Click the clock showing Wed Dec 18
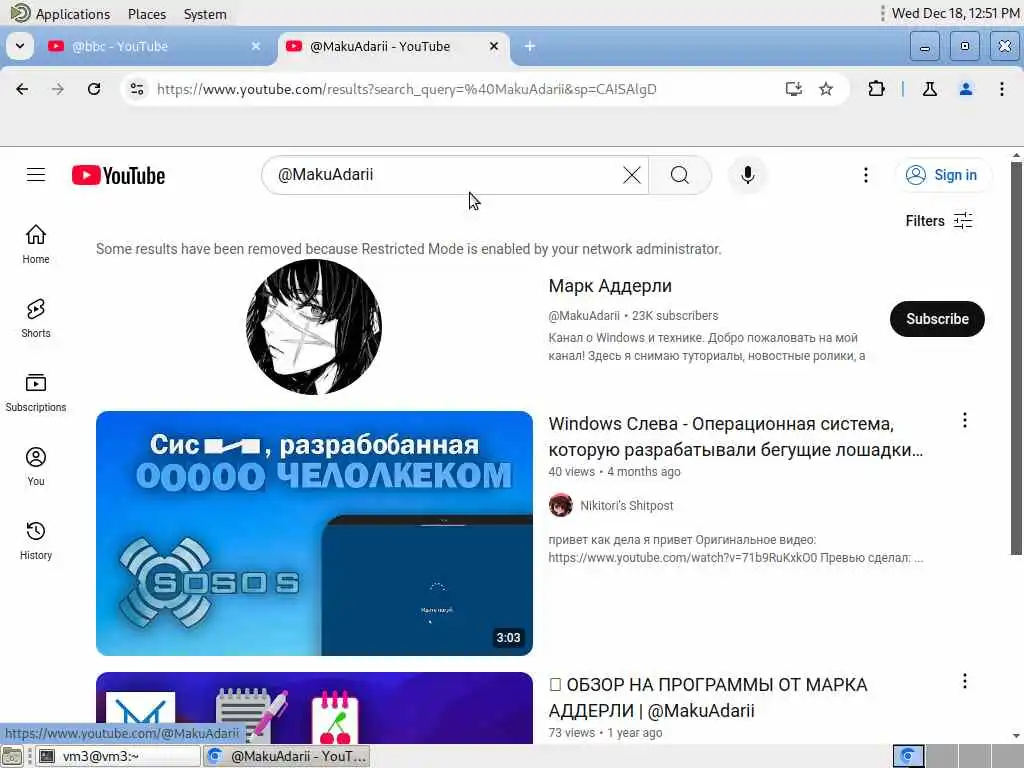 (955, 13)
